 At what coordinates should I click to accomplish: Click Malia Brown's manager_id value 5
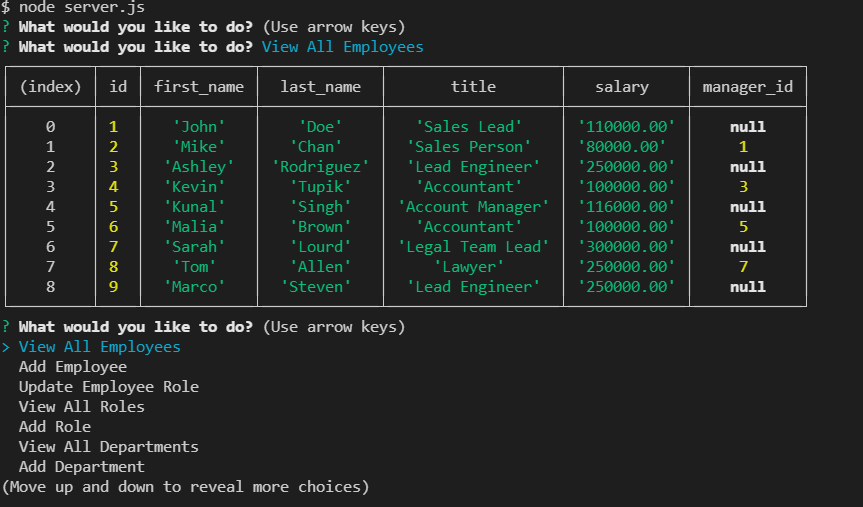(x=743, y=227)
